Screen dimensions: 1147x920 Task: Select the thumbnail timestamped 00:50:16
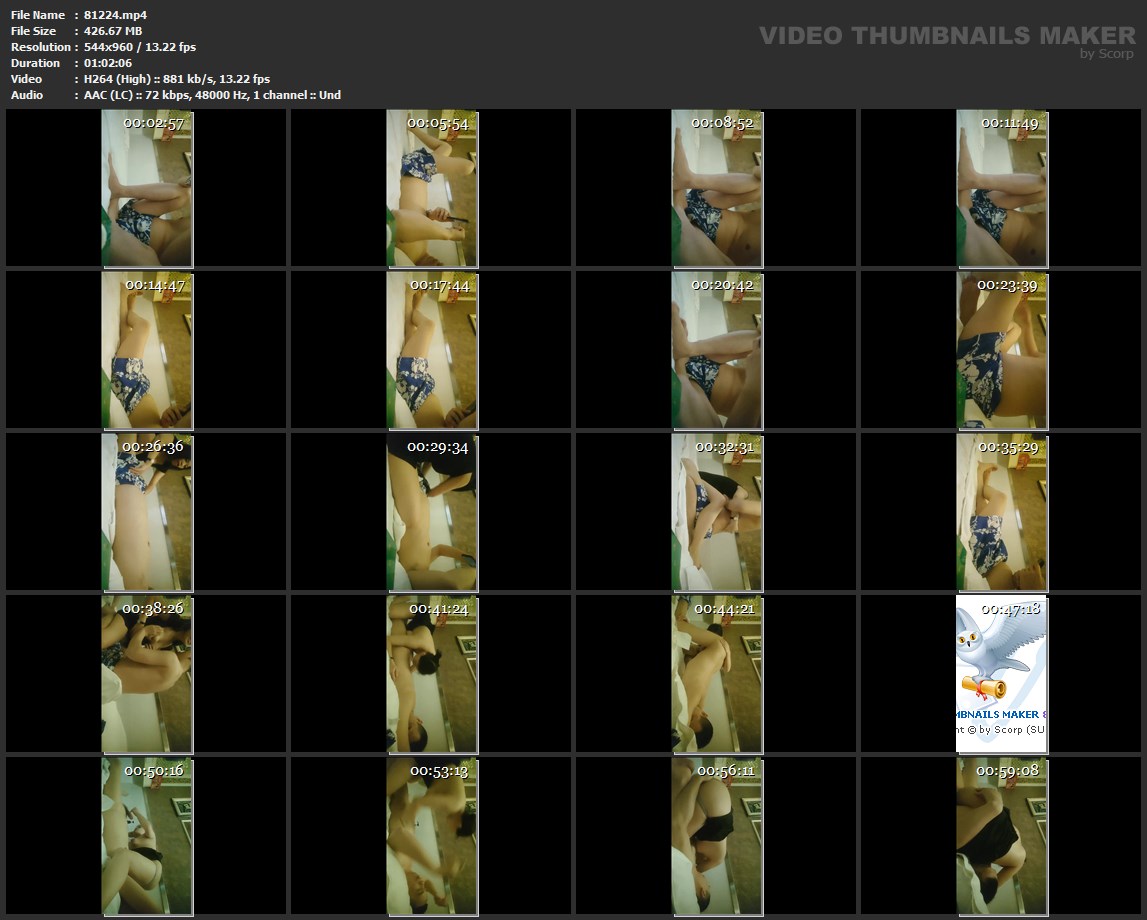[147, 835]
